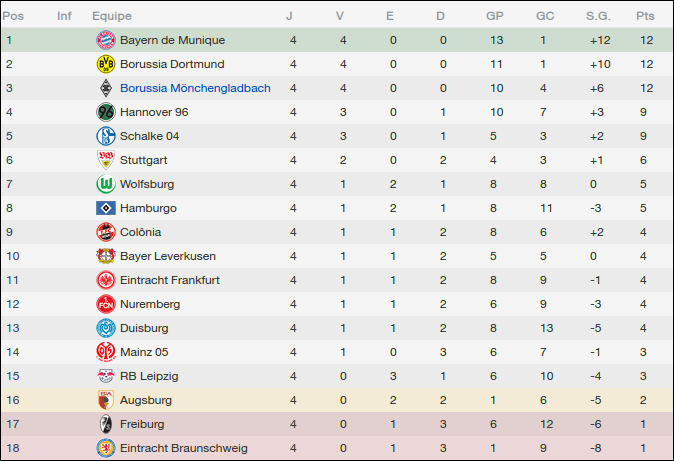Sort table by Pos column header
The image size is (674, 461).
(14, 16)
